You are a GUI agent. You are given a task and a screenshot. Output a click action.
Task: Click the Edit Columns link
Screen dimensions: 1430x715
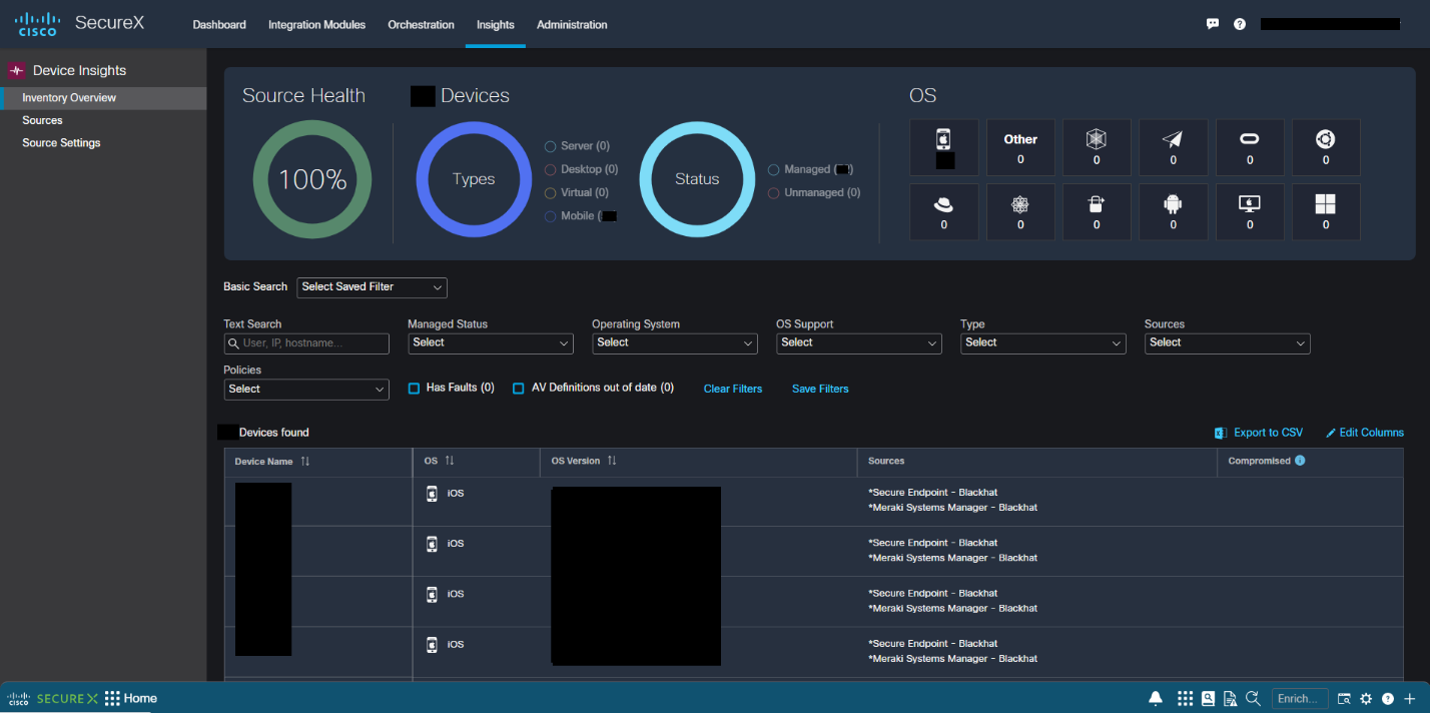1365,433
